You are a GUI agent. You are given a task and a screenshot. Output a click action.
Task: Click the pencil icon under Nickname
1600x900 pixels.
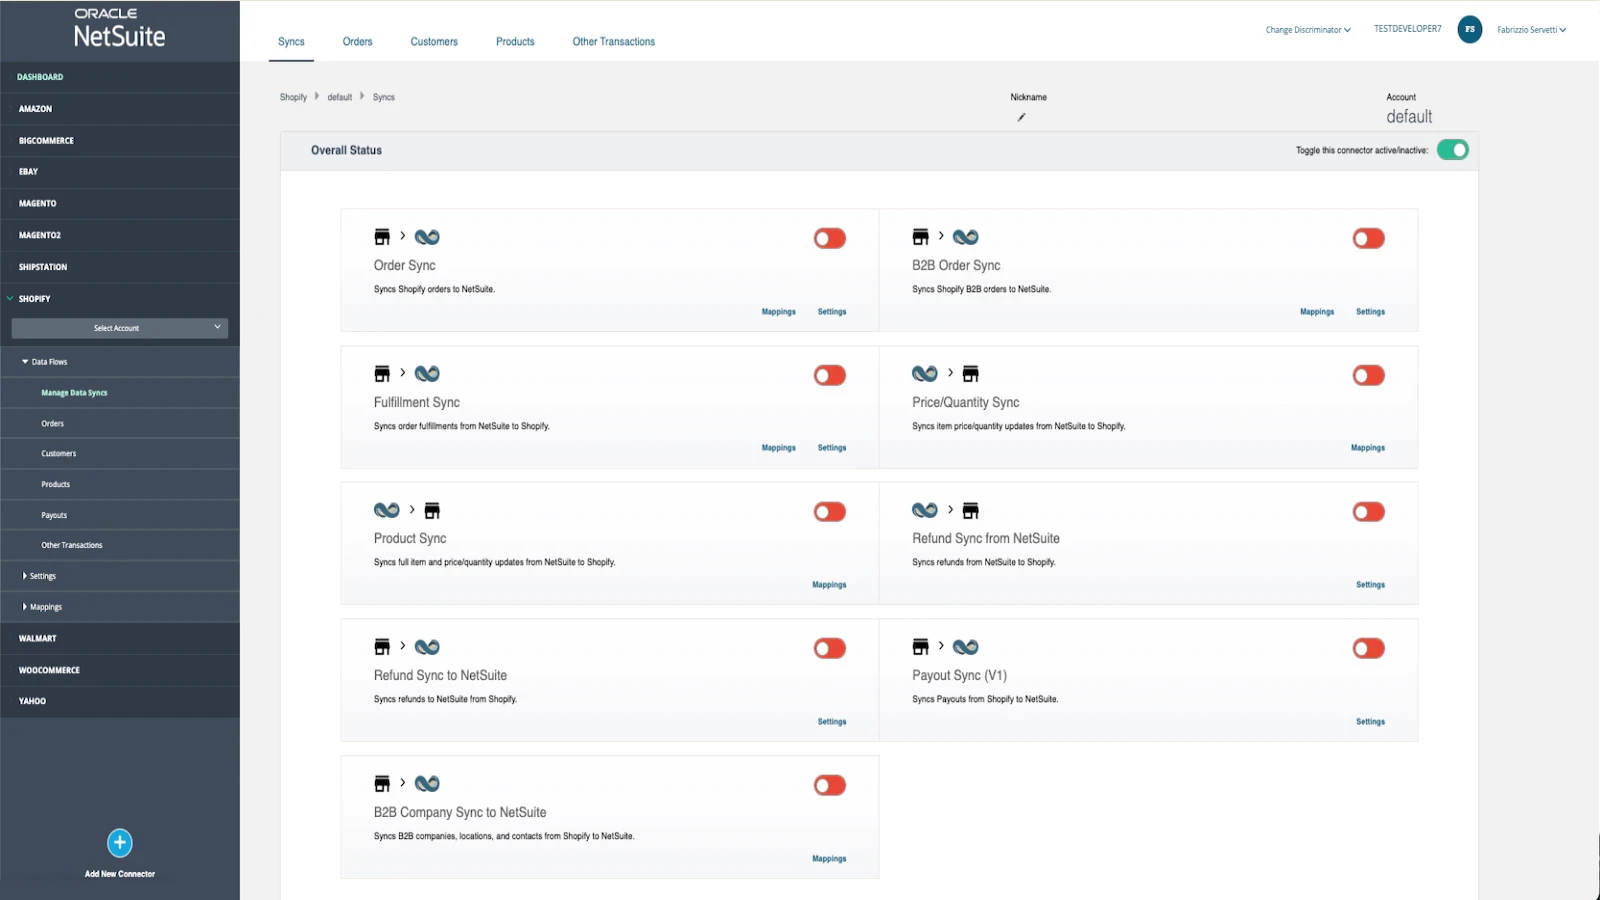click(x=1021, y=117)
